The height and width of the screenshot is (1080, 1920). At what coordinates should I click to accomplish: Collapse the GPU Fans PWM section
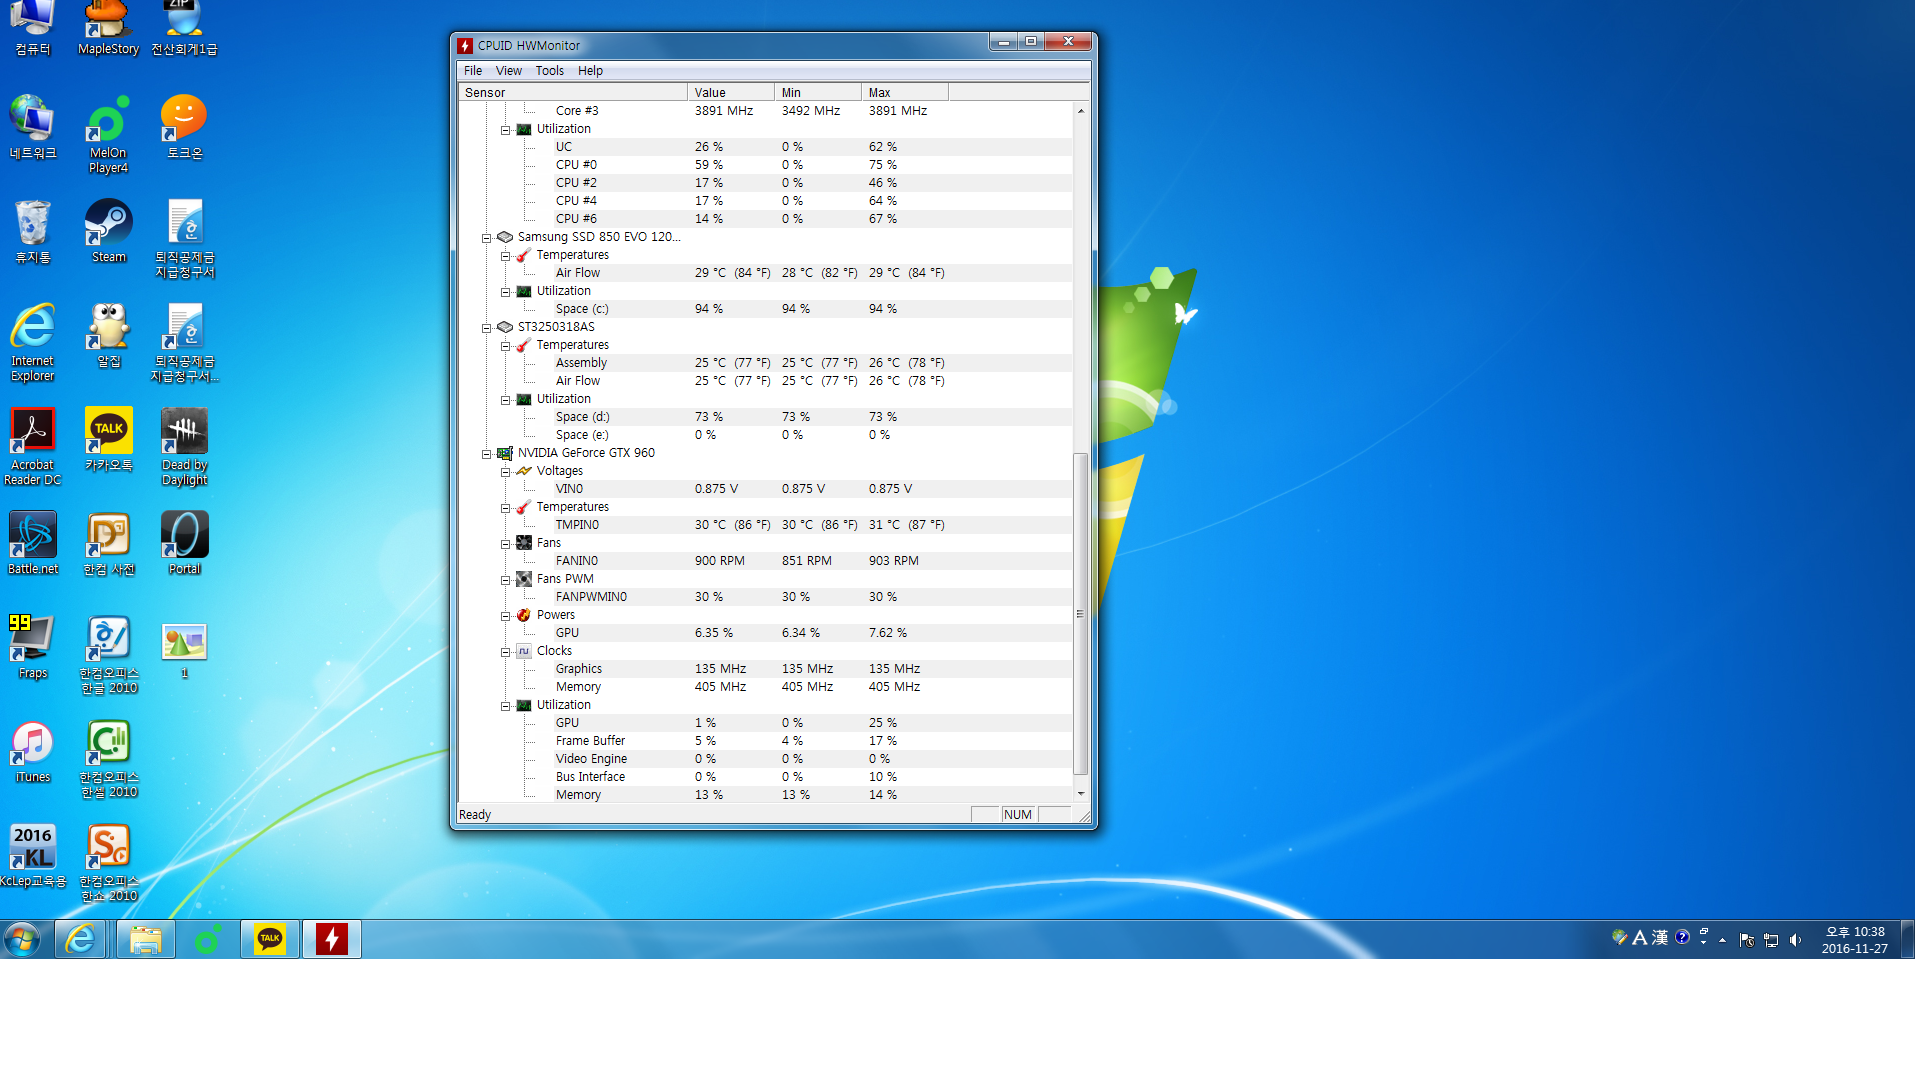pyautogui.click(x=506, y=580)
